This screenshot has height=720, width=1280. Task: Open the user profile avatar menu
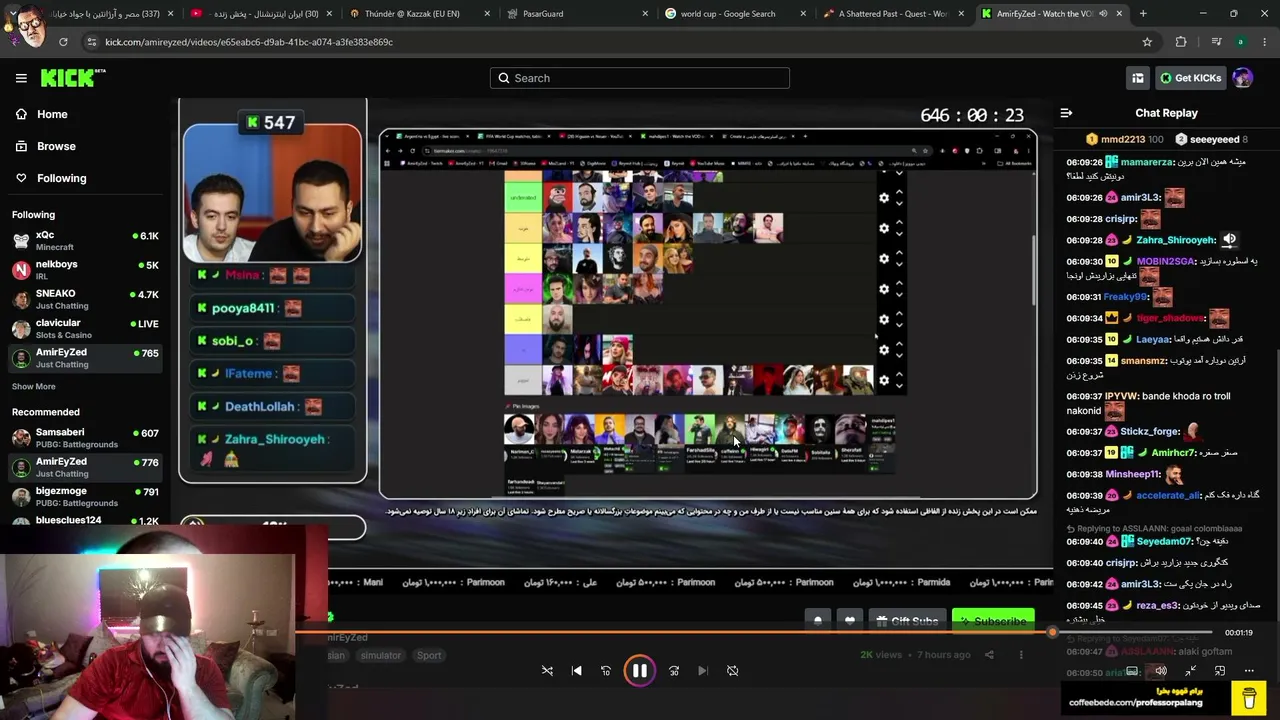[x=1242, y=78]
